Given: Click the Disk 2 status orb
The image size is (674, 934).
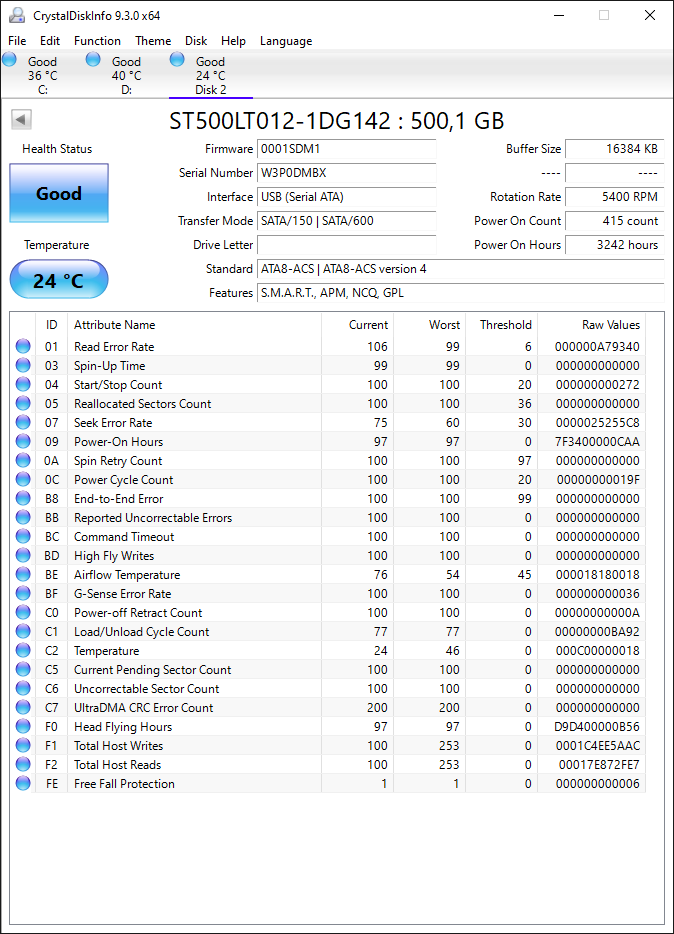Looking at the screenshot, I should click(x=177, y=59).
